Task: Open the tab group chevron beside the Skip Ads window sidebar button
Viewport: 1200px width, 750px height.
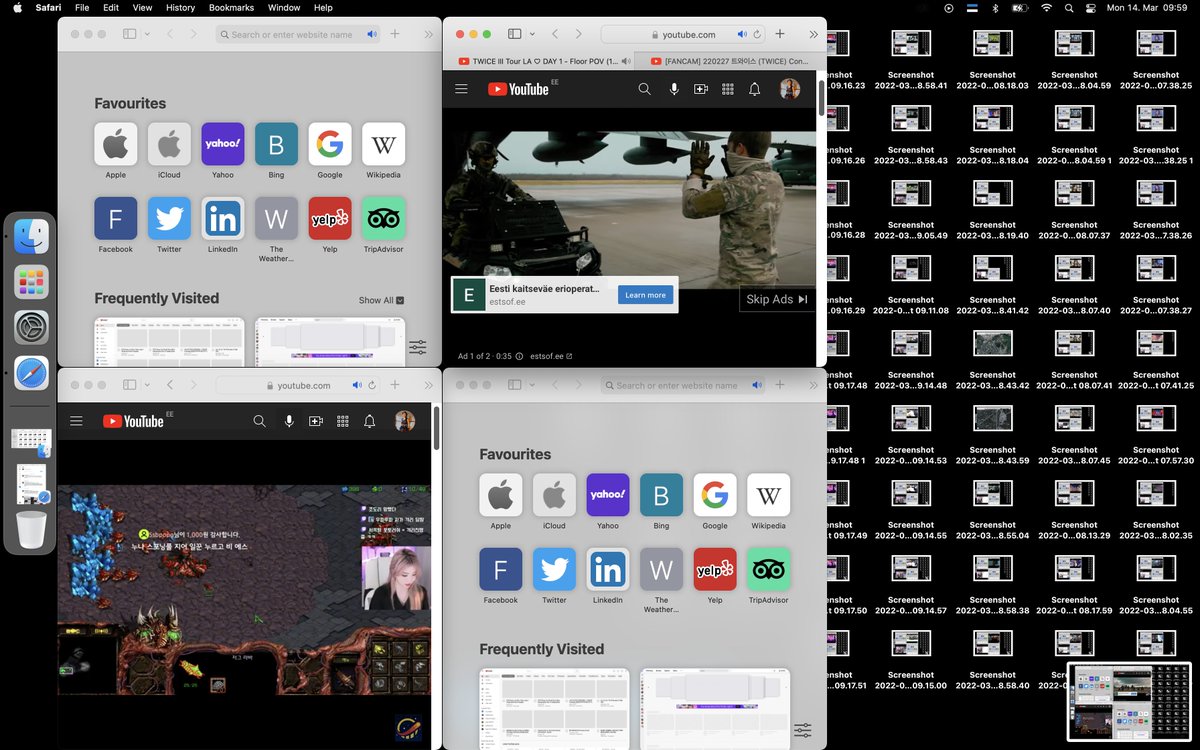Action: tap(532, 34)
